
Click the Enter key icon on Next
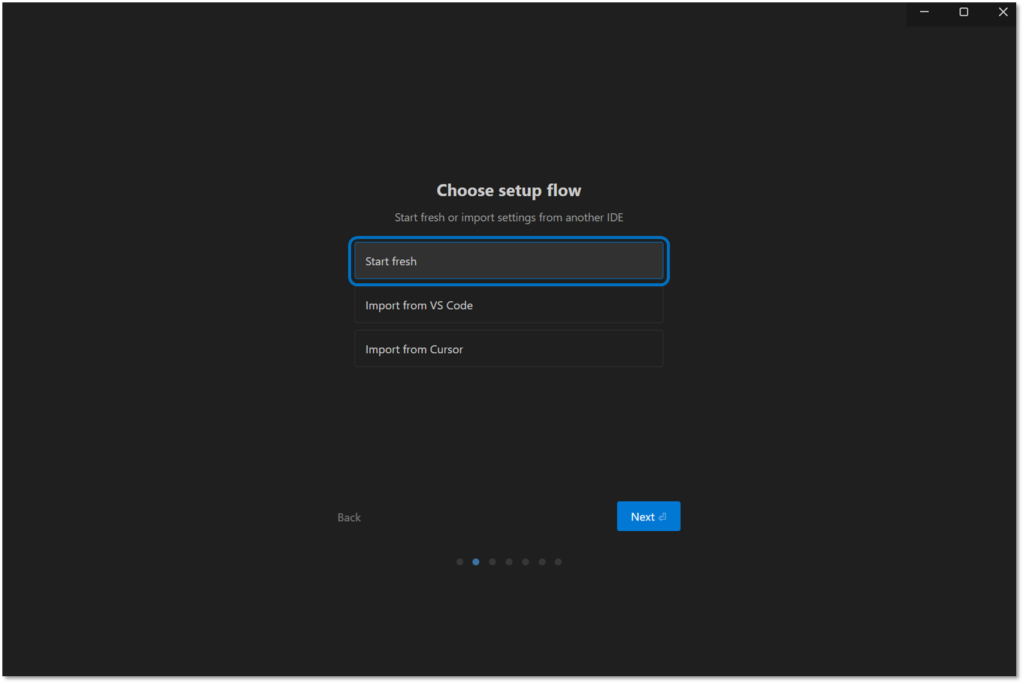[663, 517]
